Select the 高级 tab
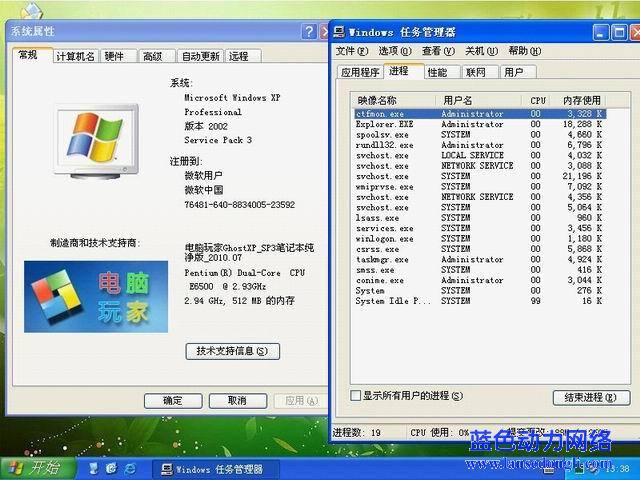 coord(157,56)
